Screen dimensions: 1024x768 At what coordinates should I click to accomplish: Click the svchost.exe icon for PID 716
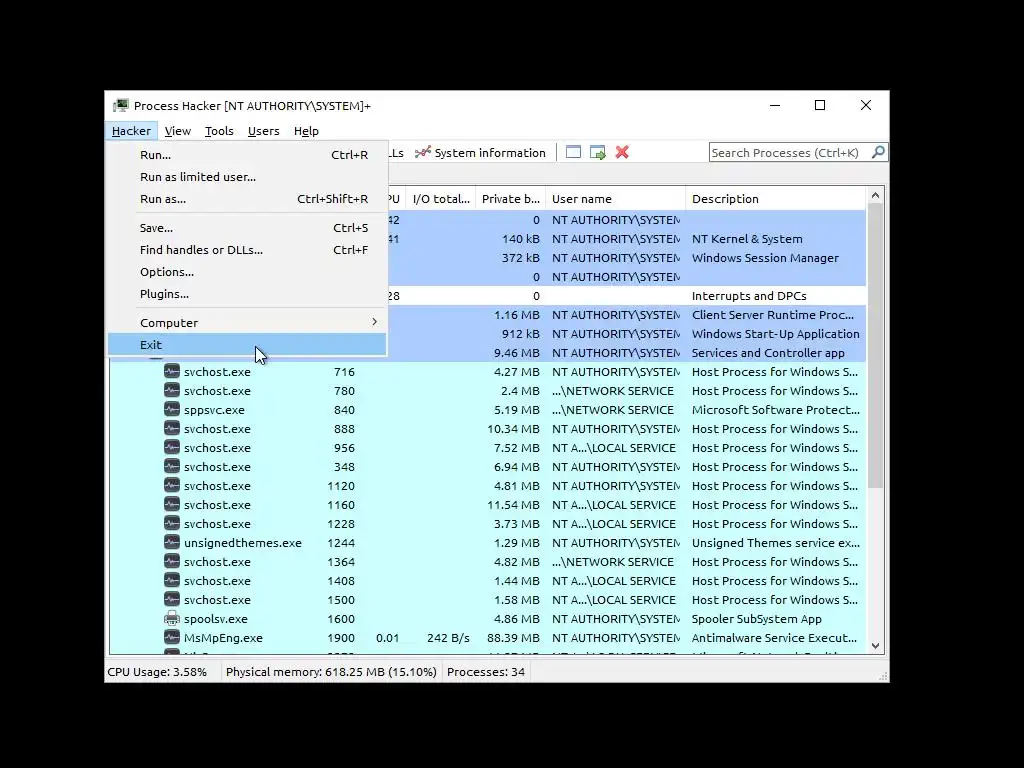point(172,372)
